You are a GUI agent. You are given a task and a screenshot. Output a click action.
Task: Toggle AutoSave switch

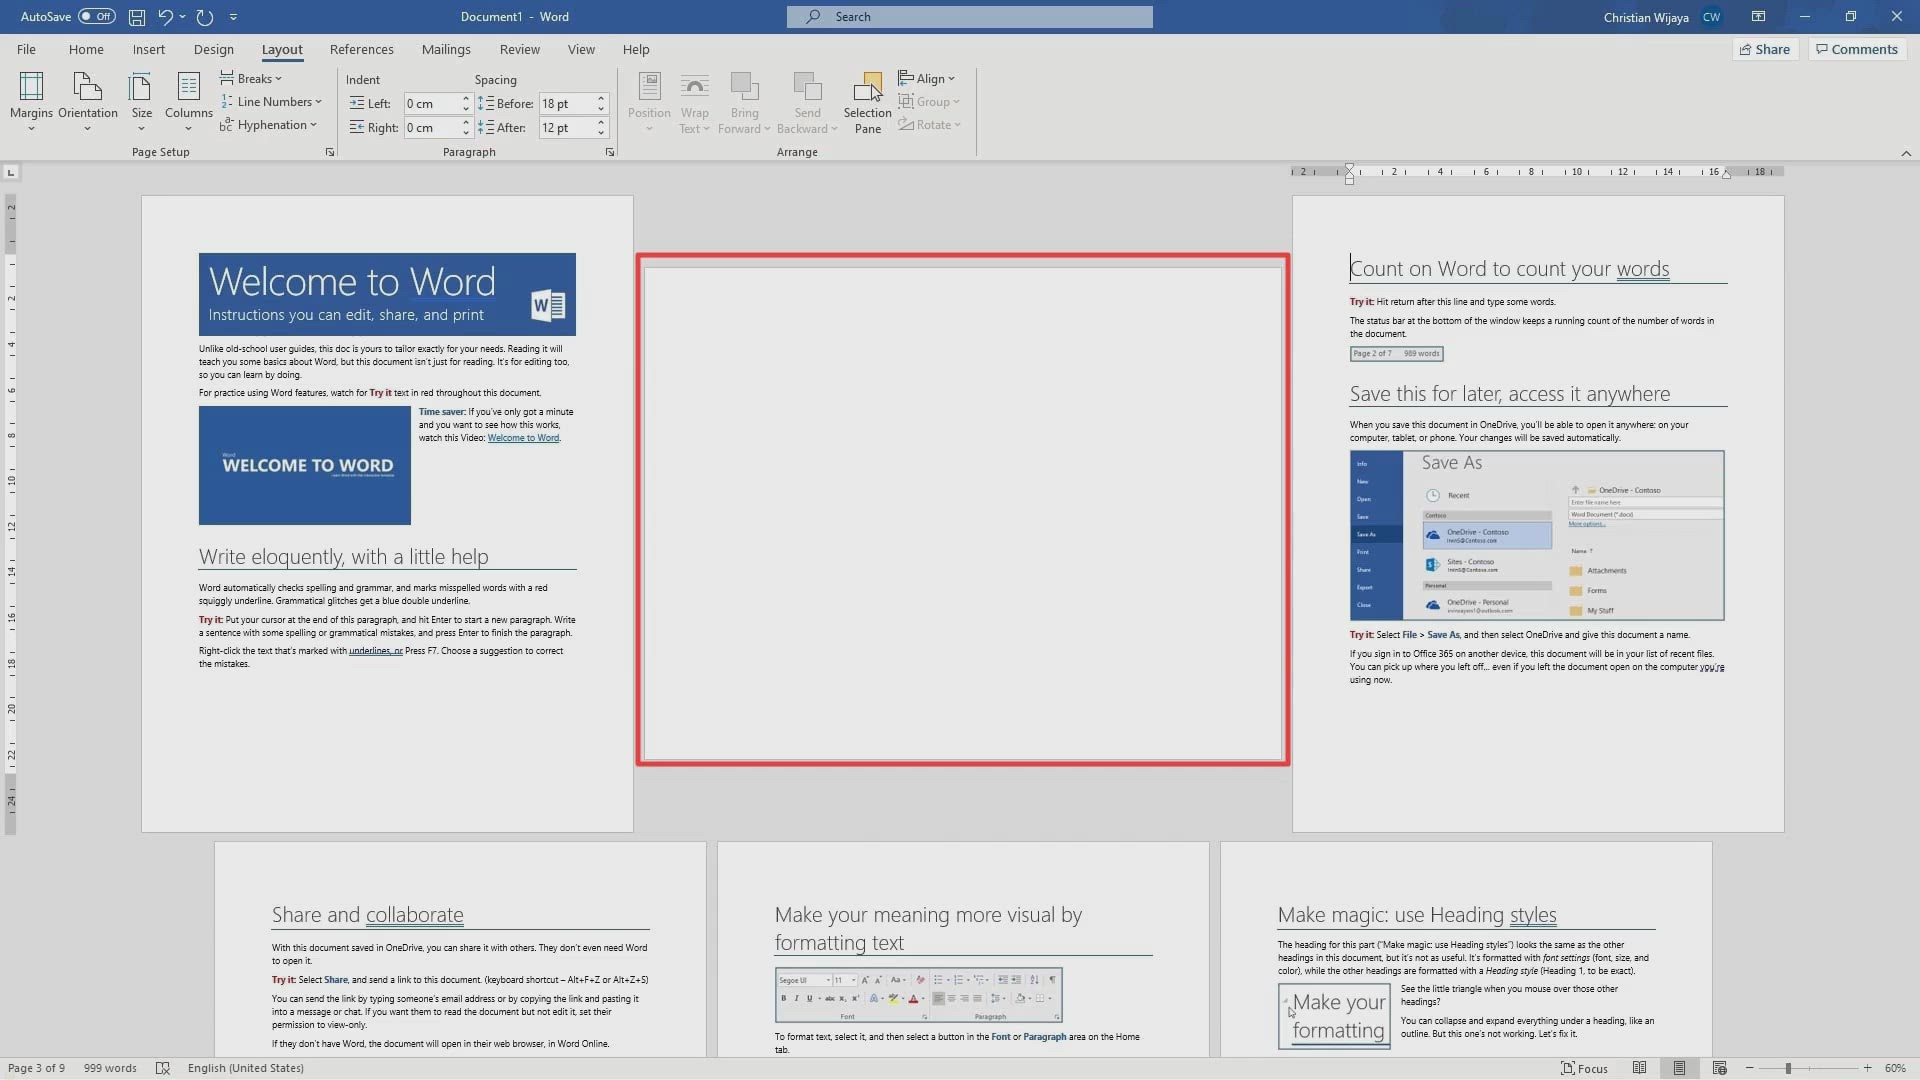click(96, 17)
